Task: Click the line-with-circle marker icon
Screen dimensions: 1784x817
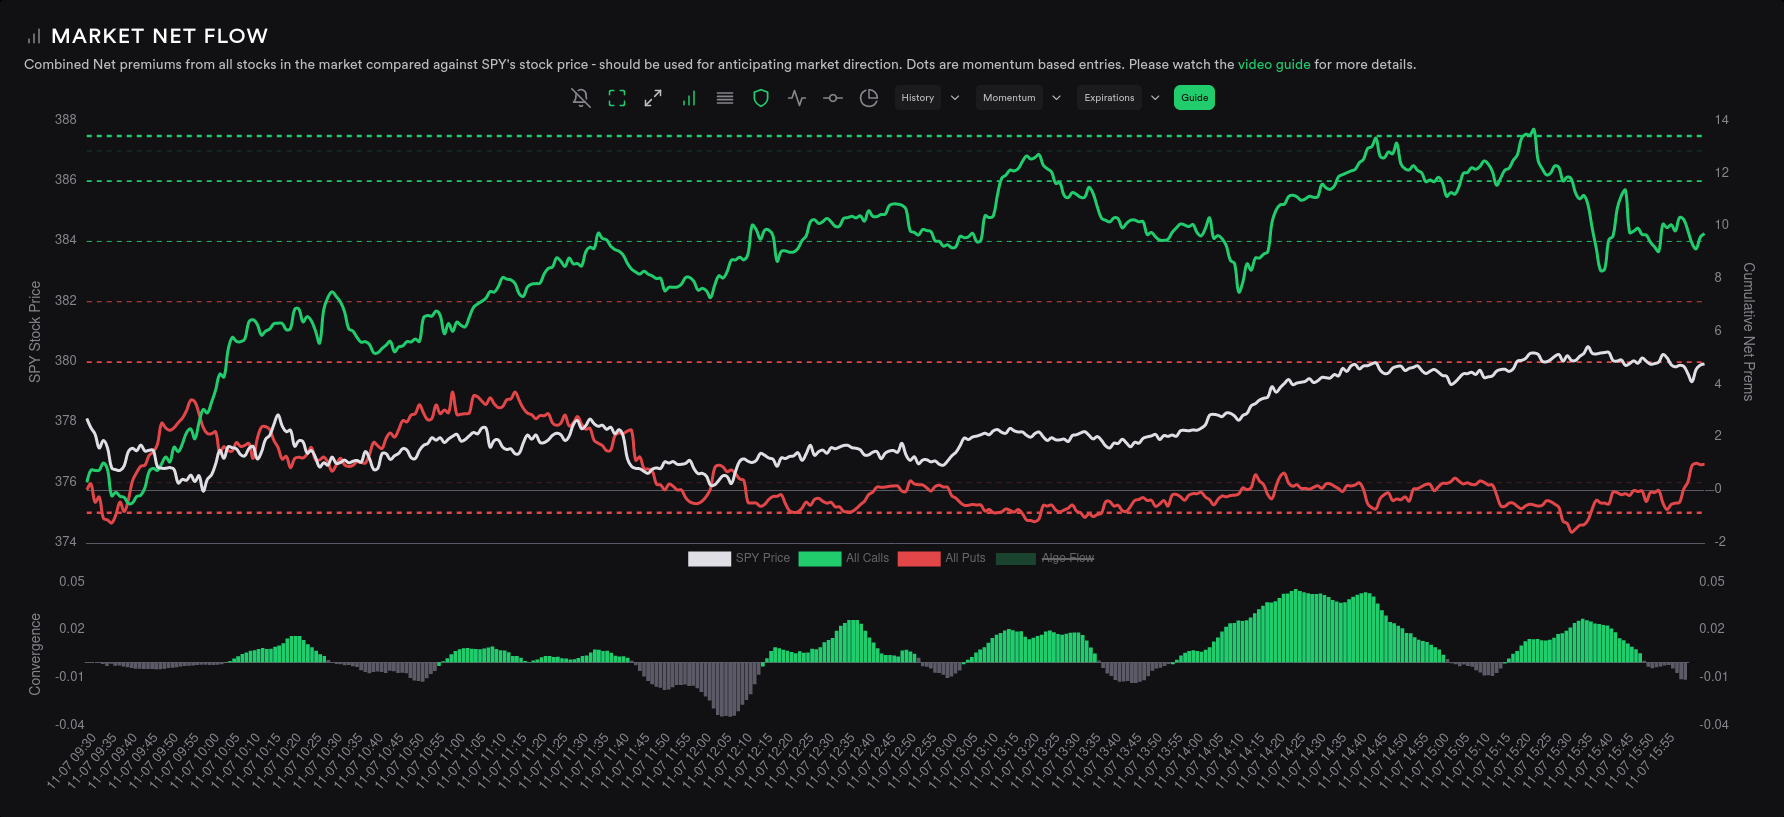Action: [833, 98]
